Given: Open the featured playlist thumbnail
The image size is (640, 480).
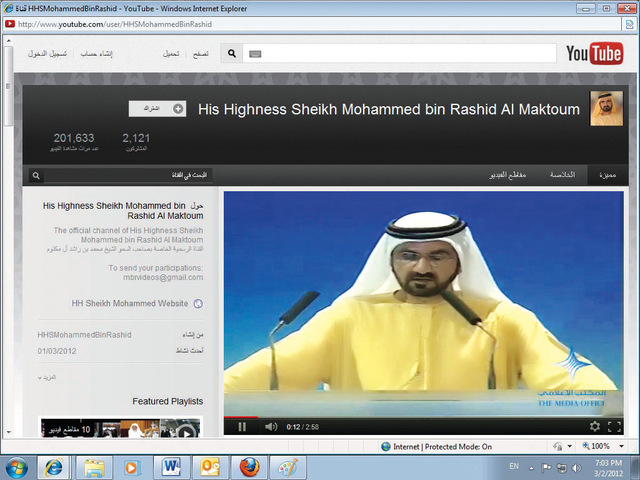Looking at the screenshot, I should pyautogui.click(x=120, y=428).
